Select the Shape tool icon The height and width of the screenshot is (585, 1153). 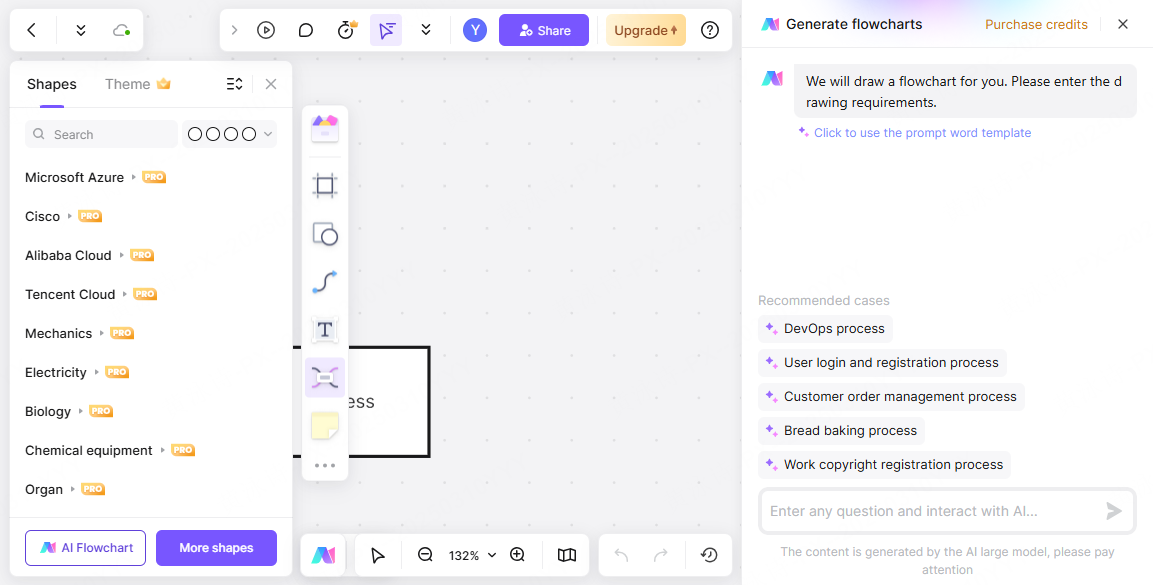click(x=324, y=234)
